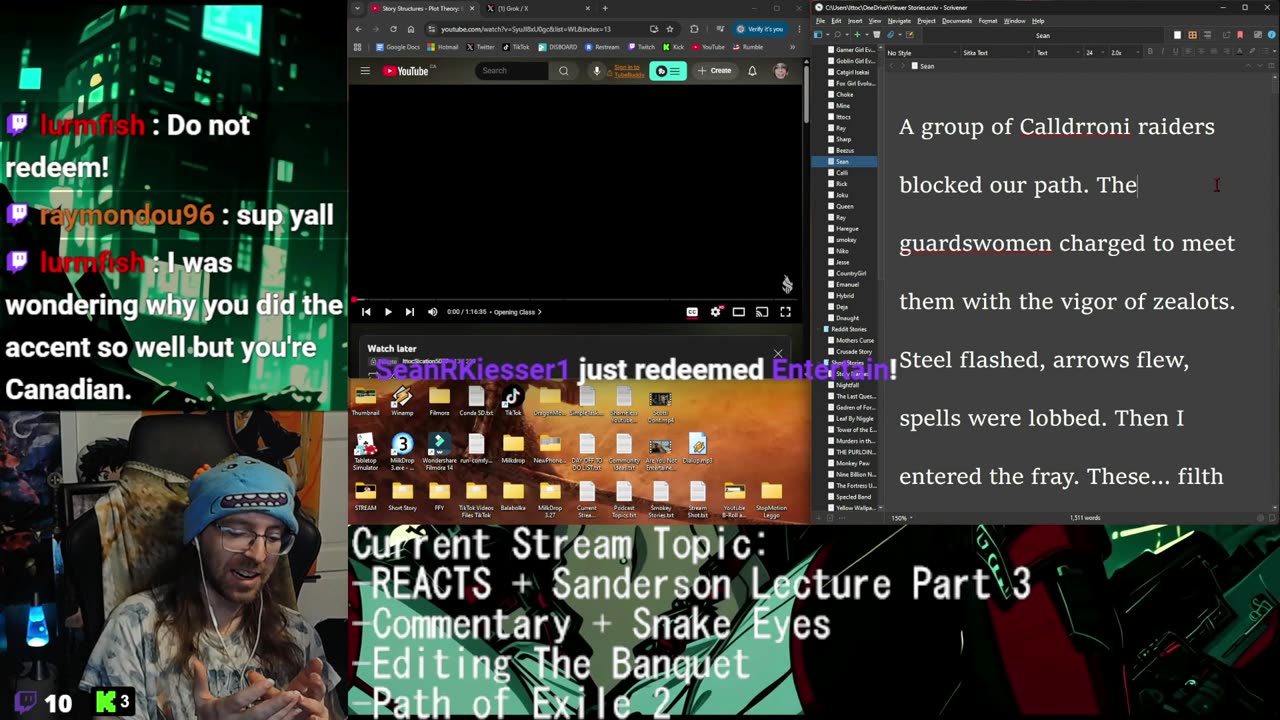Viewport: 1280px width, 720px height.
Task: Open browser tab search dropdown
Action: click(x=357, y=8)
